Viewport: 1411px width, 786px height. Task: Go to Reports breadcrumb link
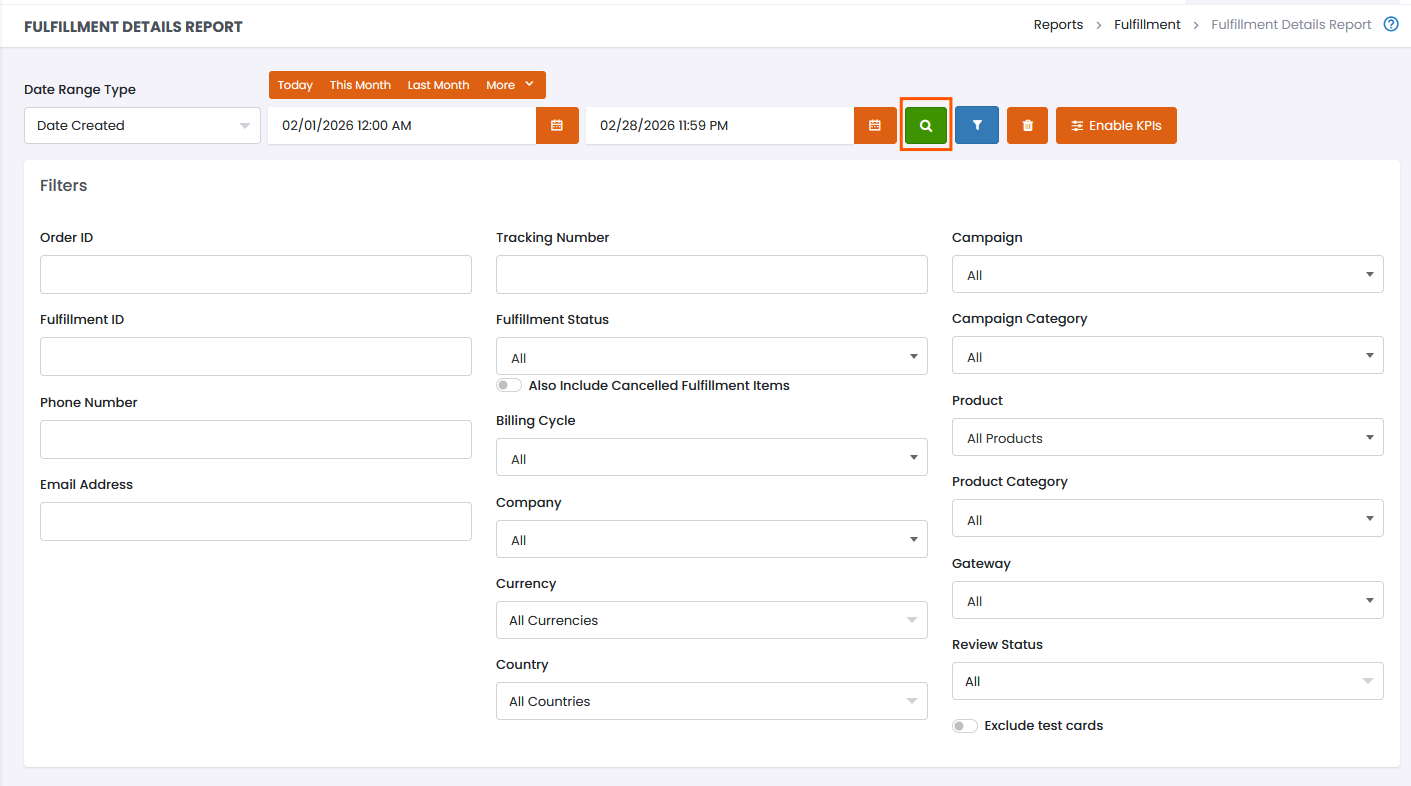coord(1058,25)
